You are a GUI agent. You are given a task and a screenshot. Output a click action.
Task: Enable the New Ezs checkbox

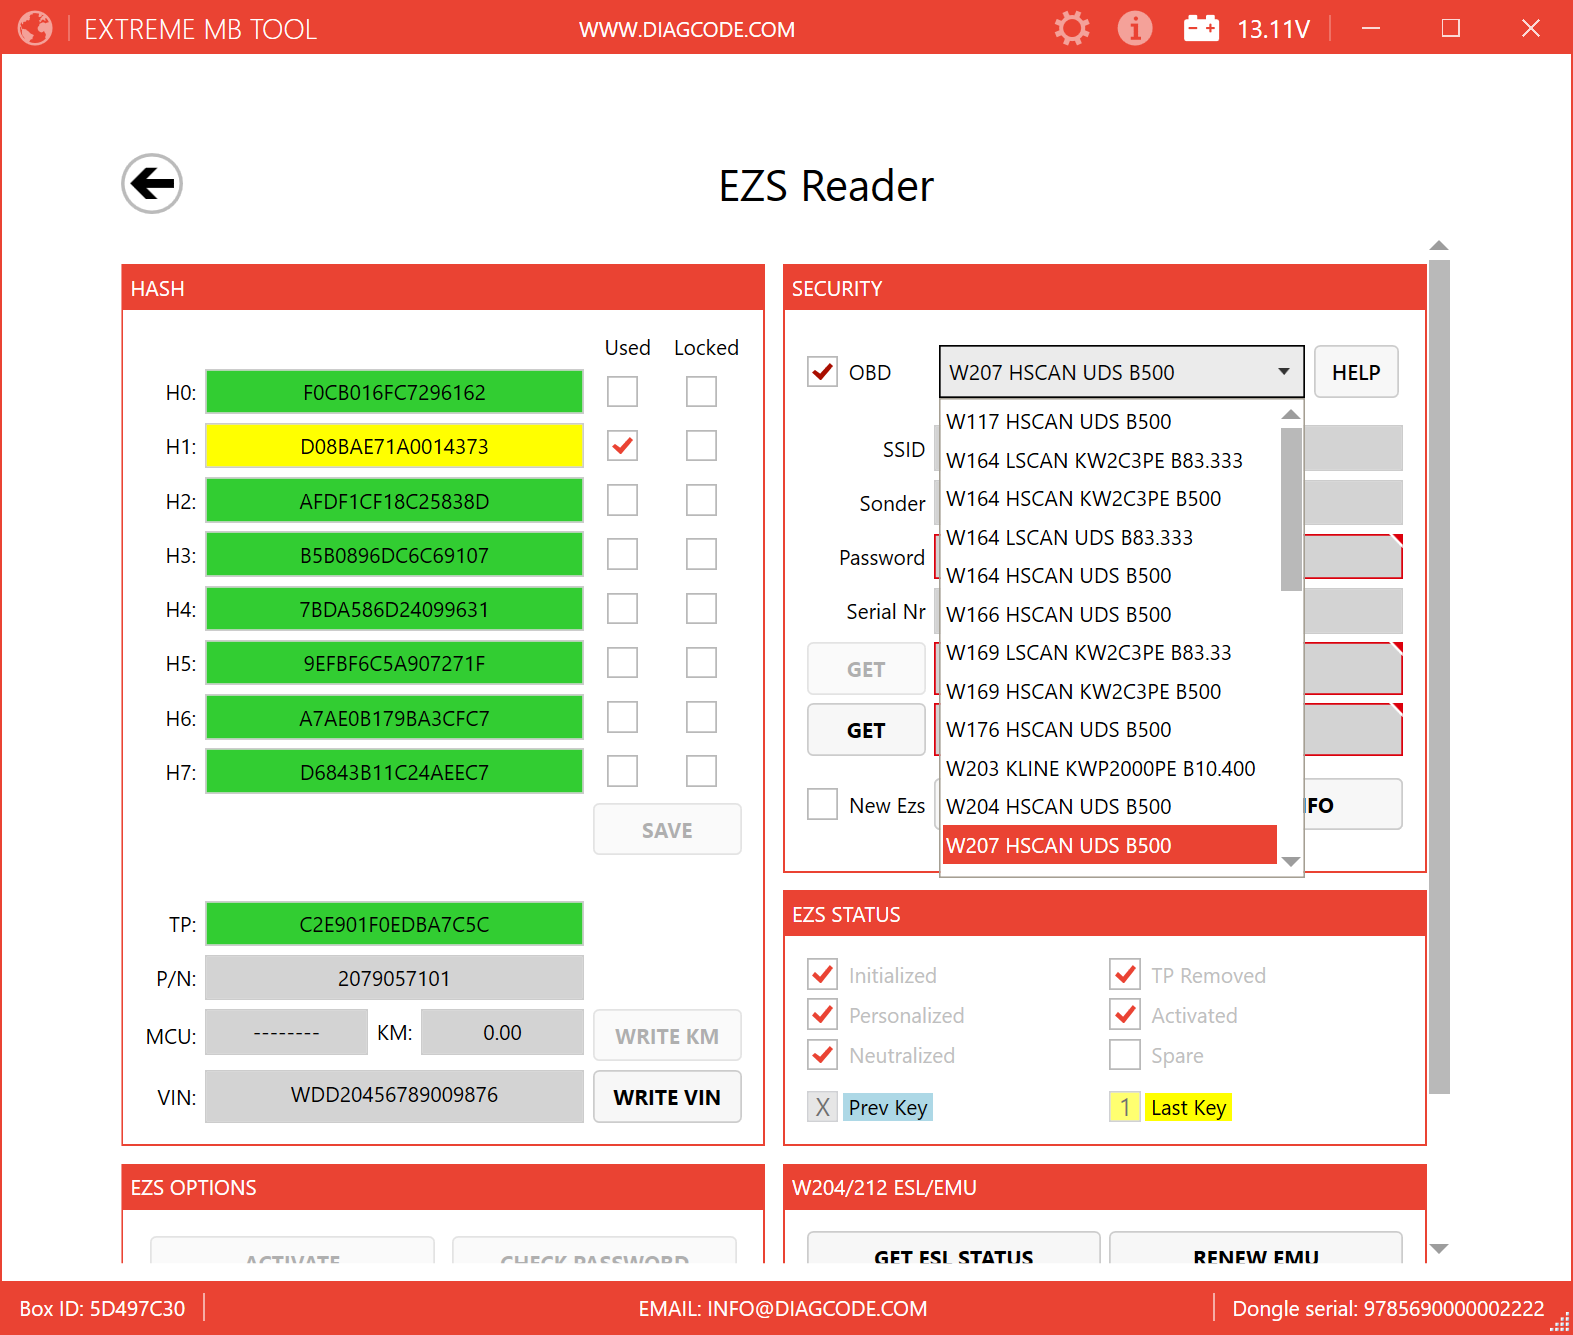pyautogui.click(x=822, y=805)
